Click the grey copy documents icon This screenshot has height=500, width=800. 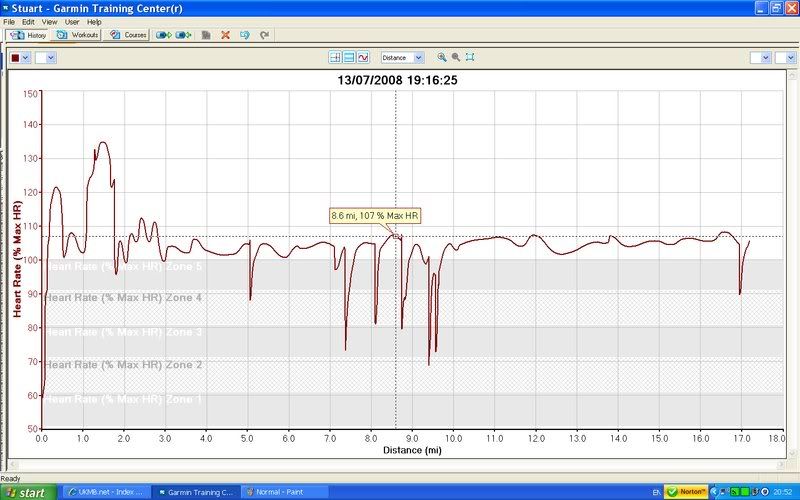point(206,35)
